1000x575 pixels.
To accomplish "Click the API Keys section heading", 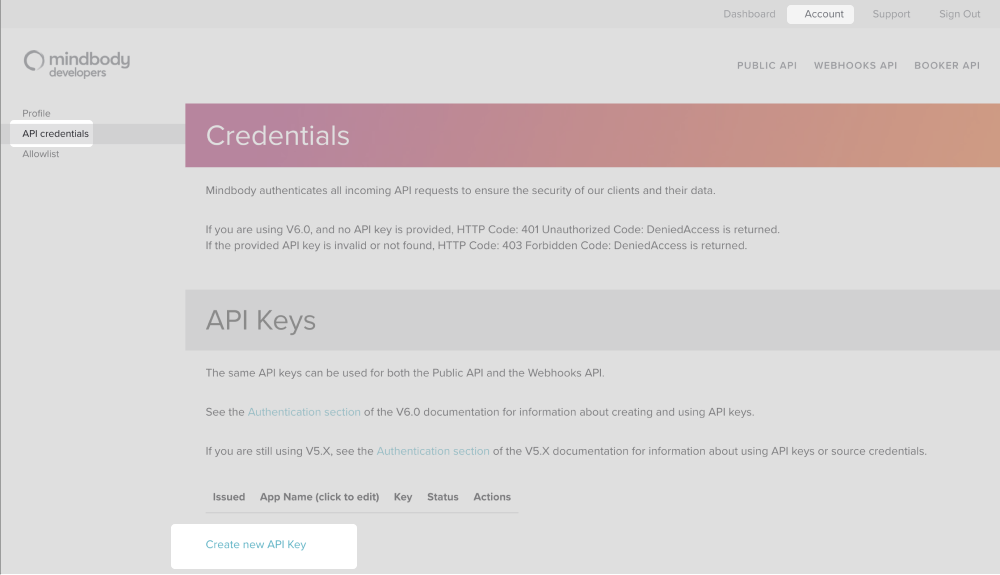I will click(x=261, y=320).
